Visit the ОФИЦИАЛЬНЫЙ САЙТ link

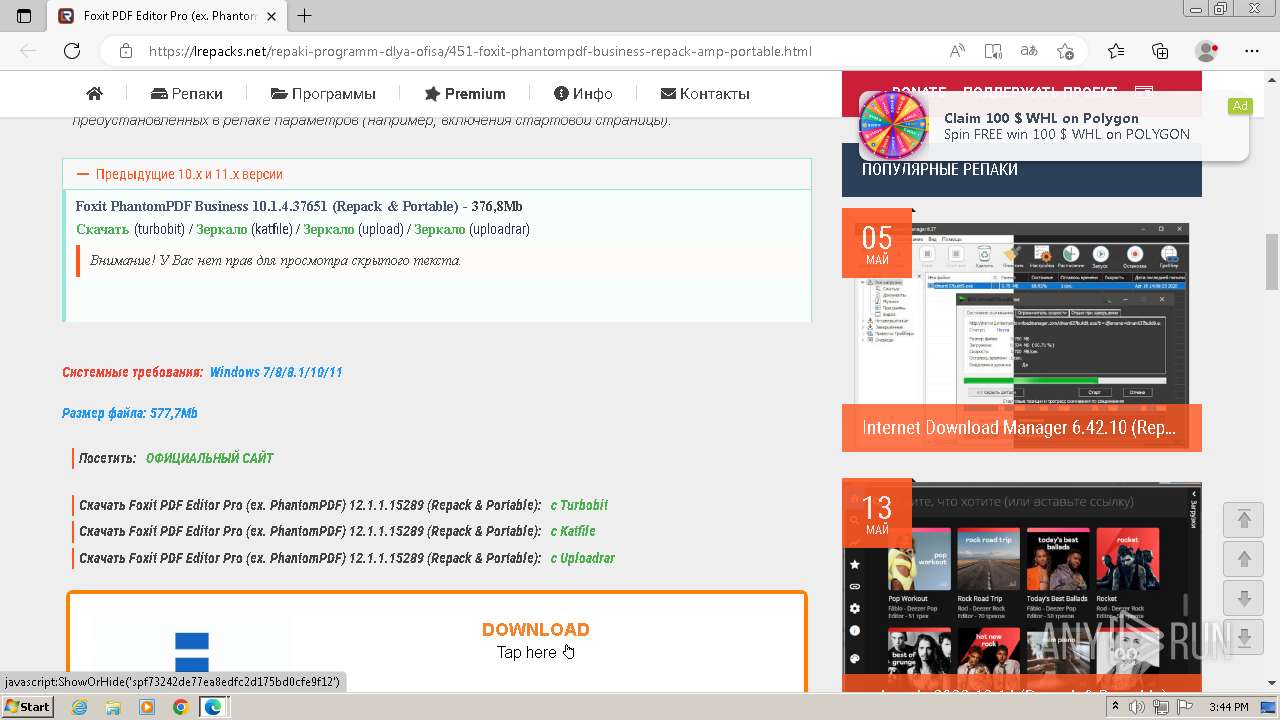209,458
